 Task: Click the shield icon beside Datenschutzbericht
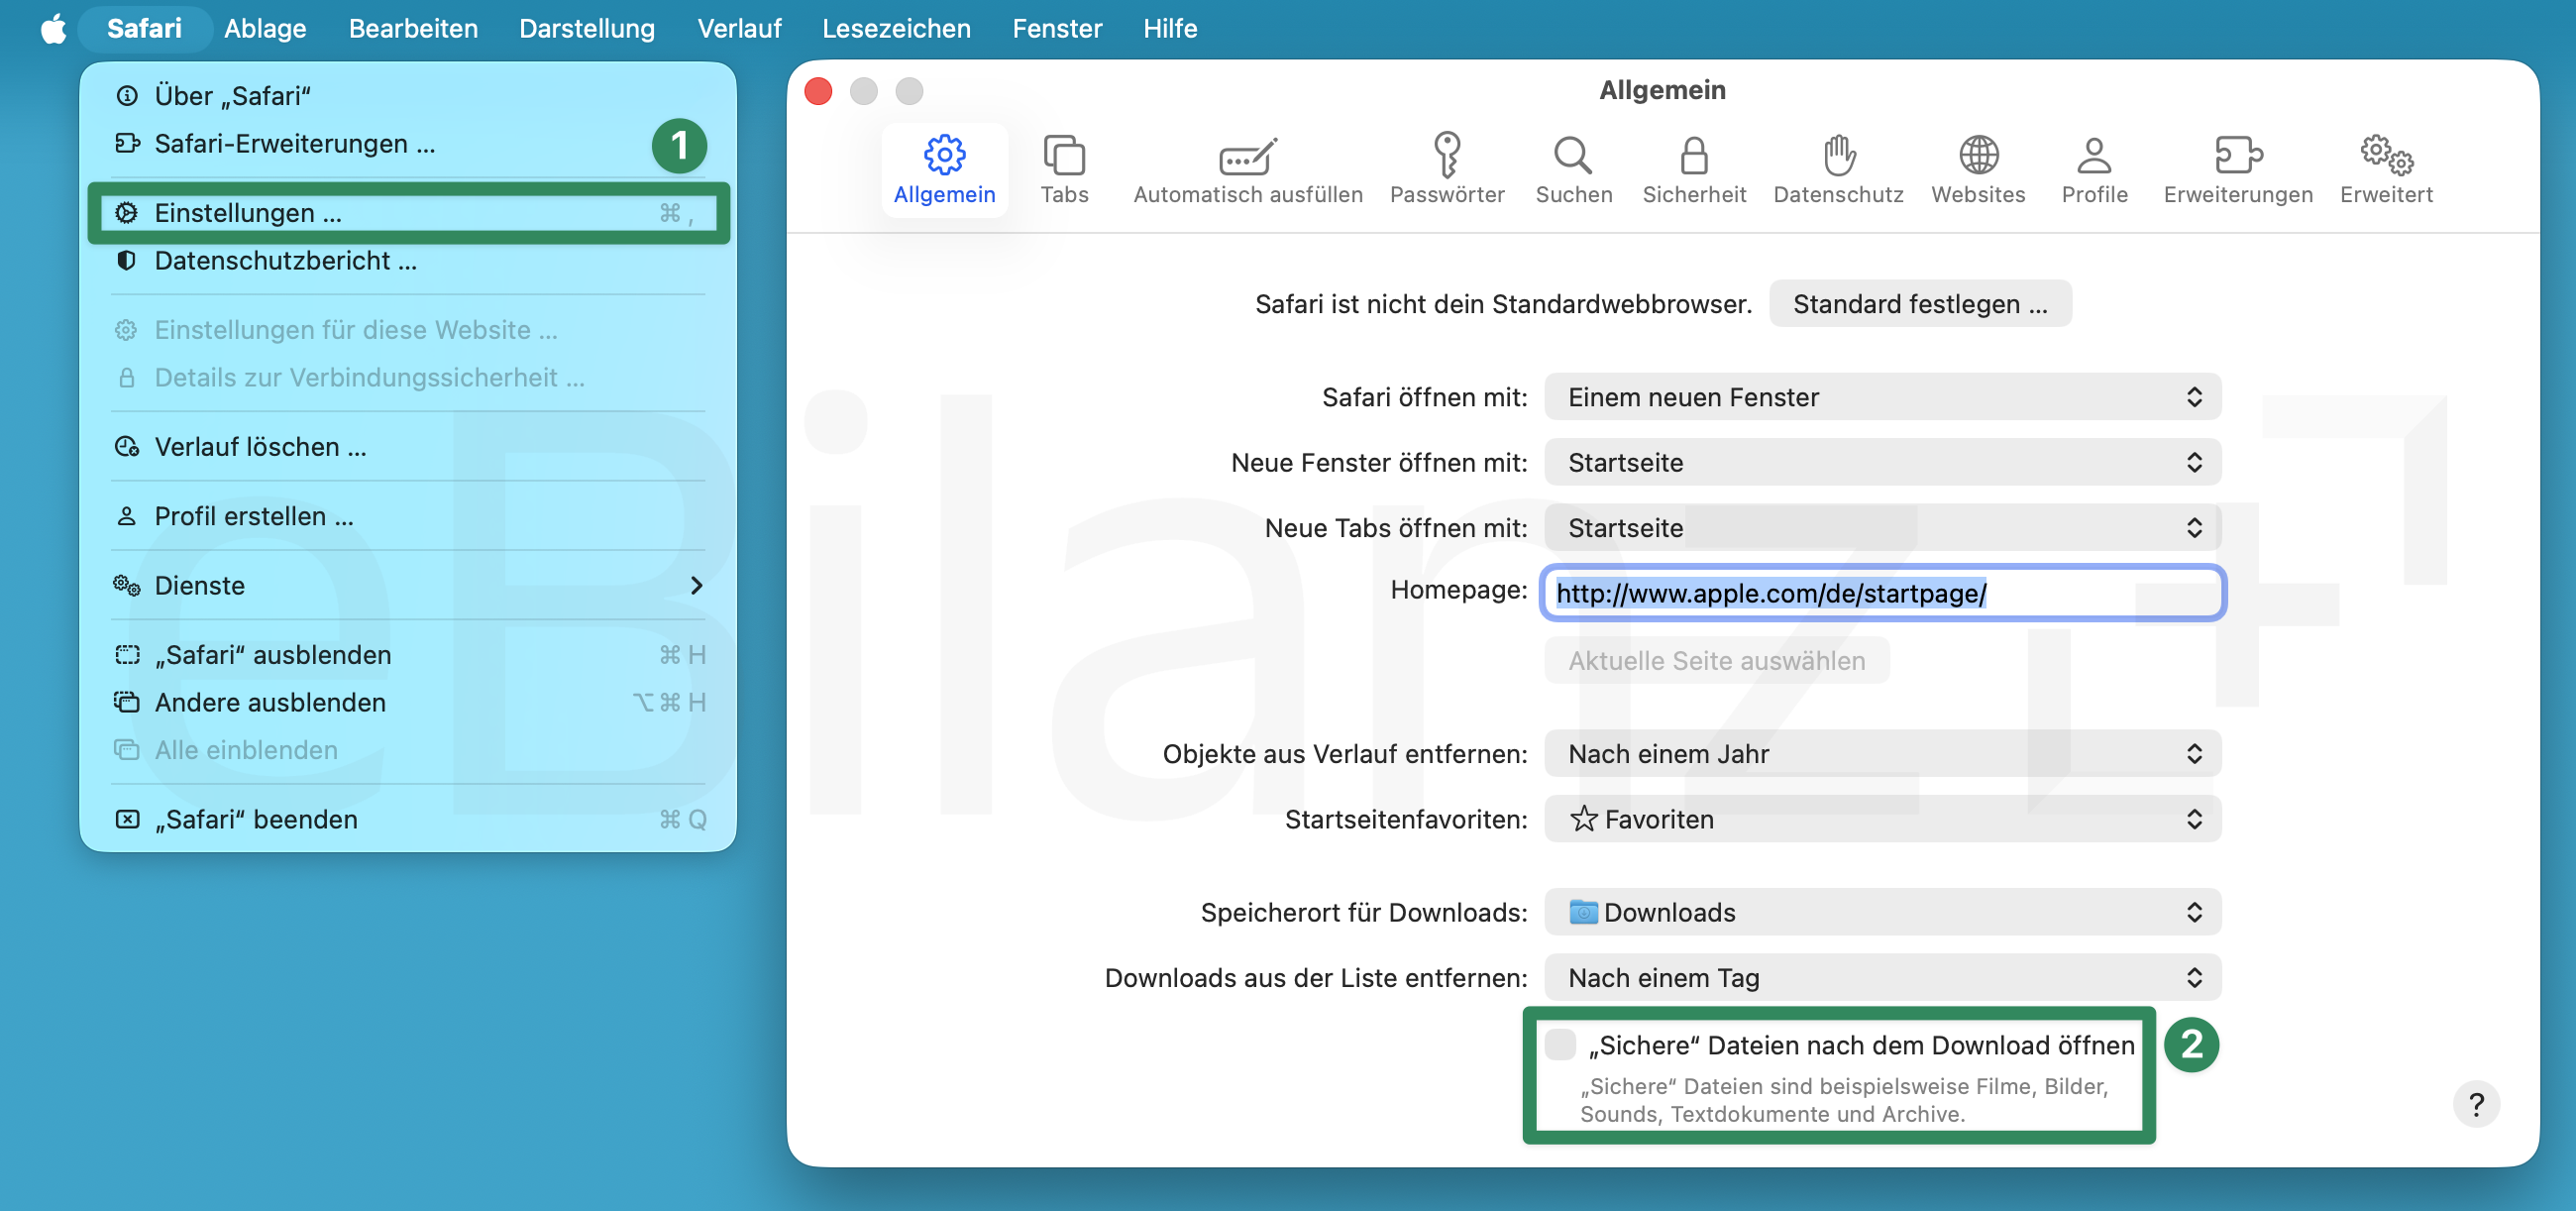point(126,261)
